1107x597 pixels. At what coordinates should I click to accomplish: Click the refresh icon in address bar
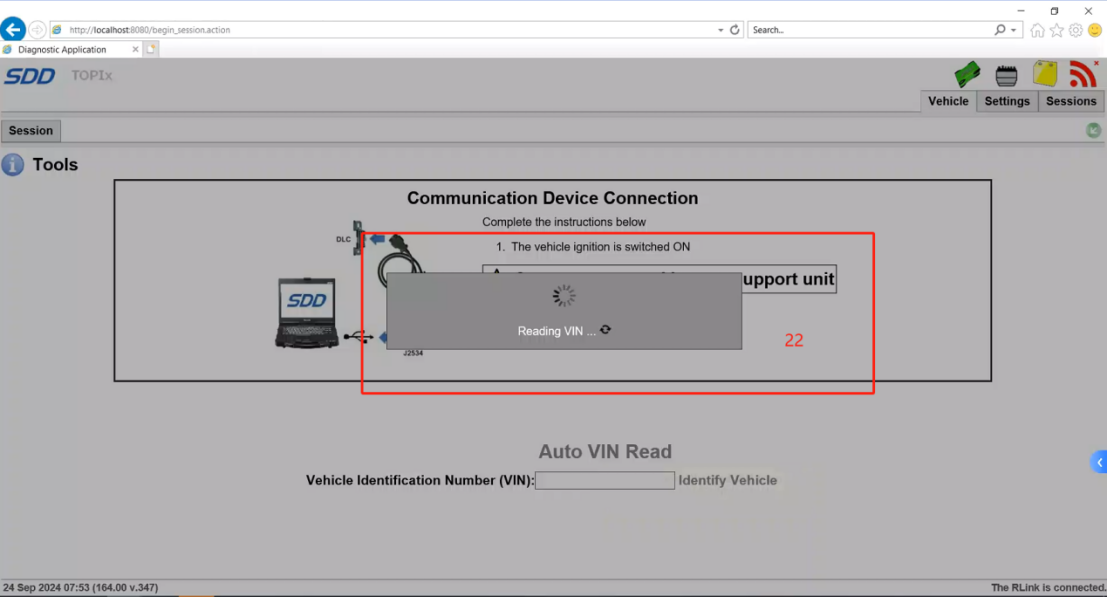(735, 30)
